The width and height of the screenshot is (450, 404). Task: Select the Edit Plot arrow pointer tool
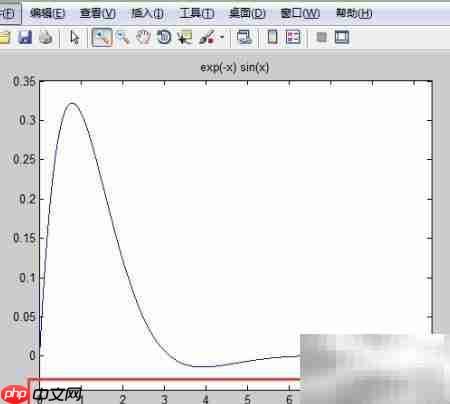coord(75,37)
